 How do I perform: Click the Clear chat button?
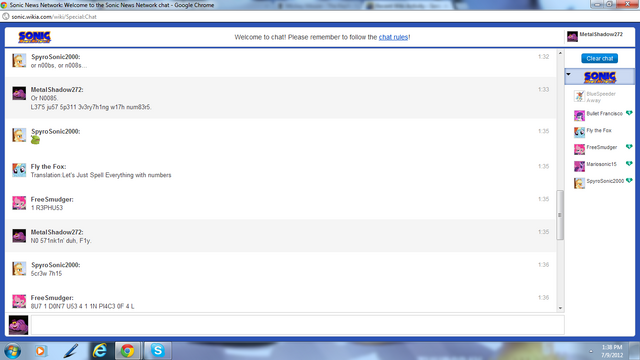tap(600, 58)
